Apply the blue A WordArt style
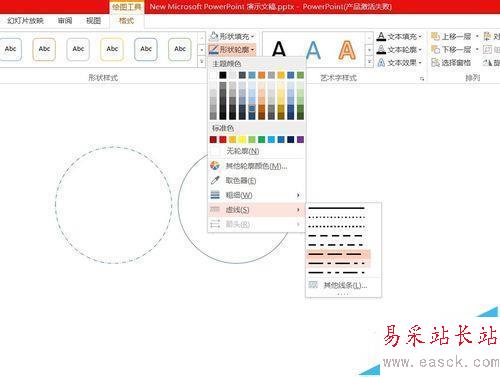500x377 pixels. [313, 50]
